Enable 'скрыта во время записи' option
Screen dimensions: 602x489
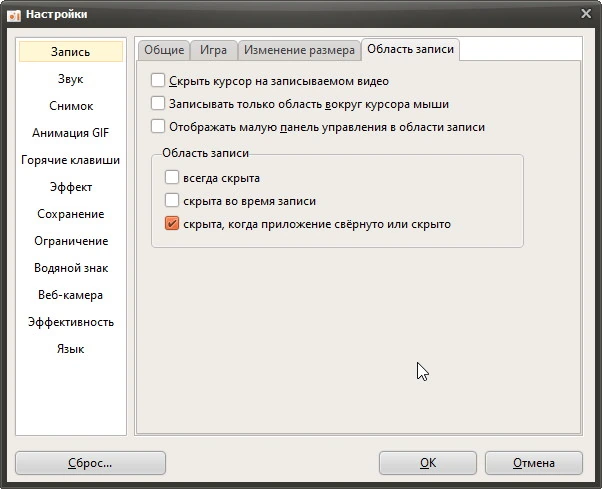(x=172, y=200)
